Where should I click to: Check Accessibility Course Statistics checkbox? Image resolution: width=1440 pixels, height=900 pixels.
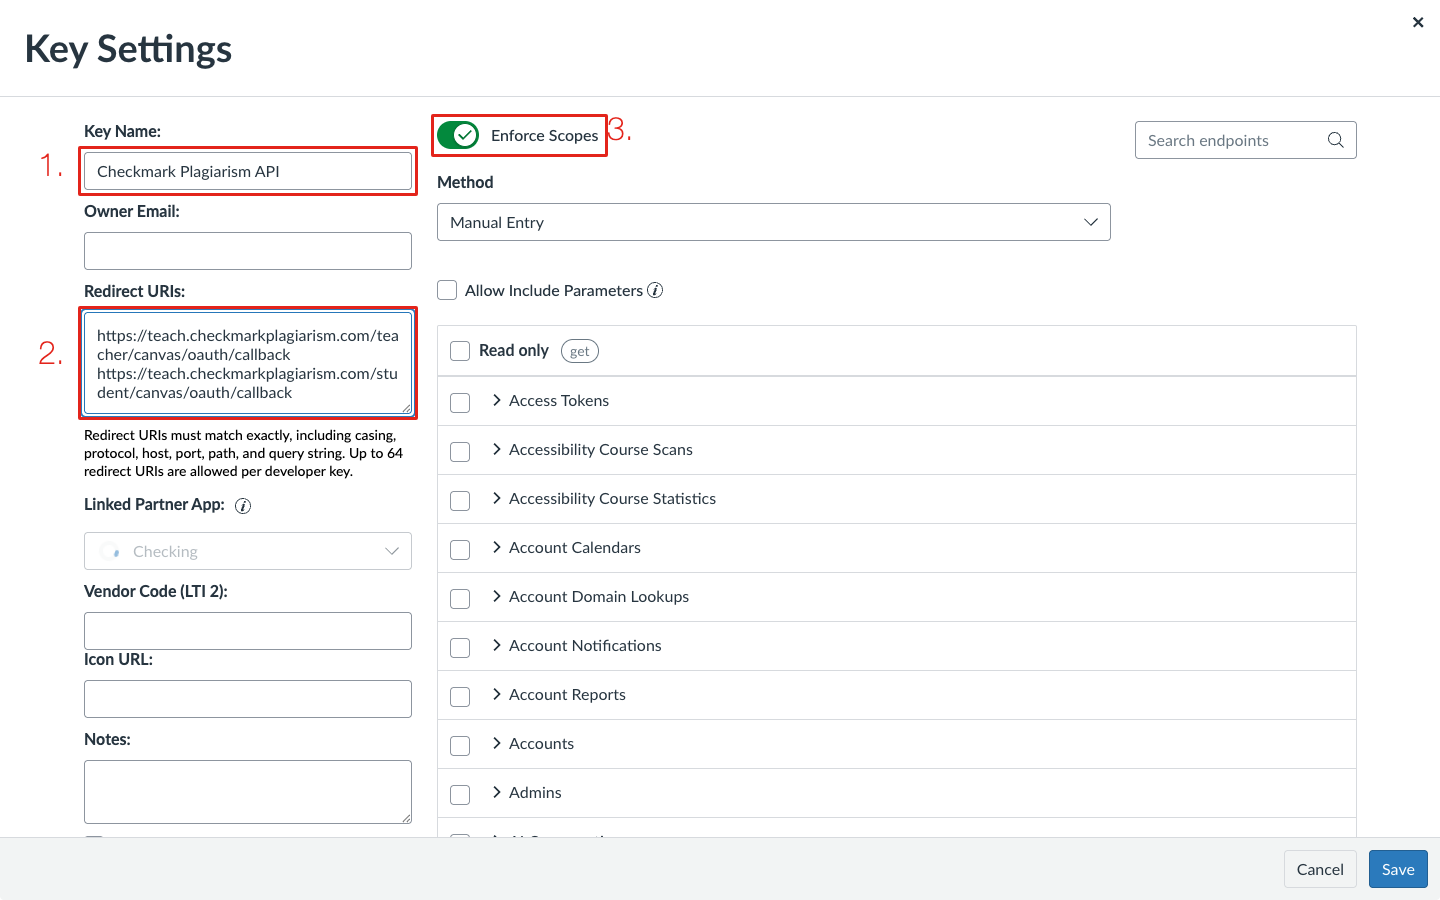pos(460,500)
